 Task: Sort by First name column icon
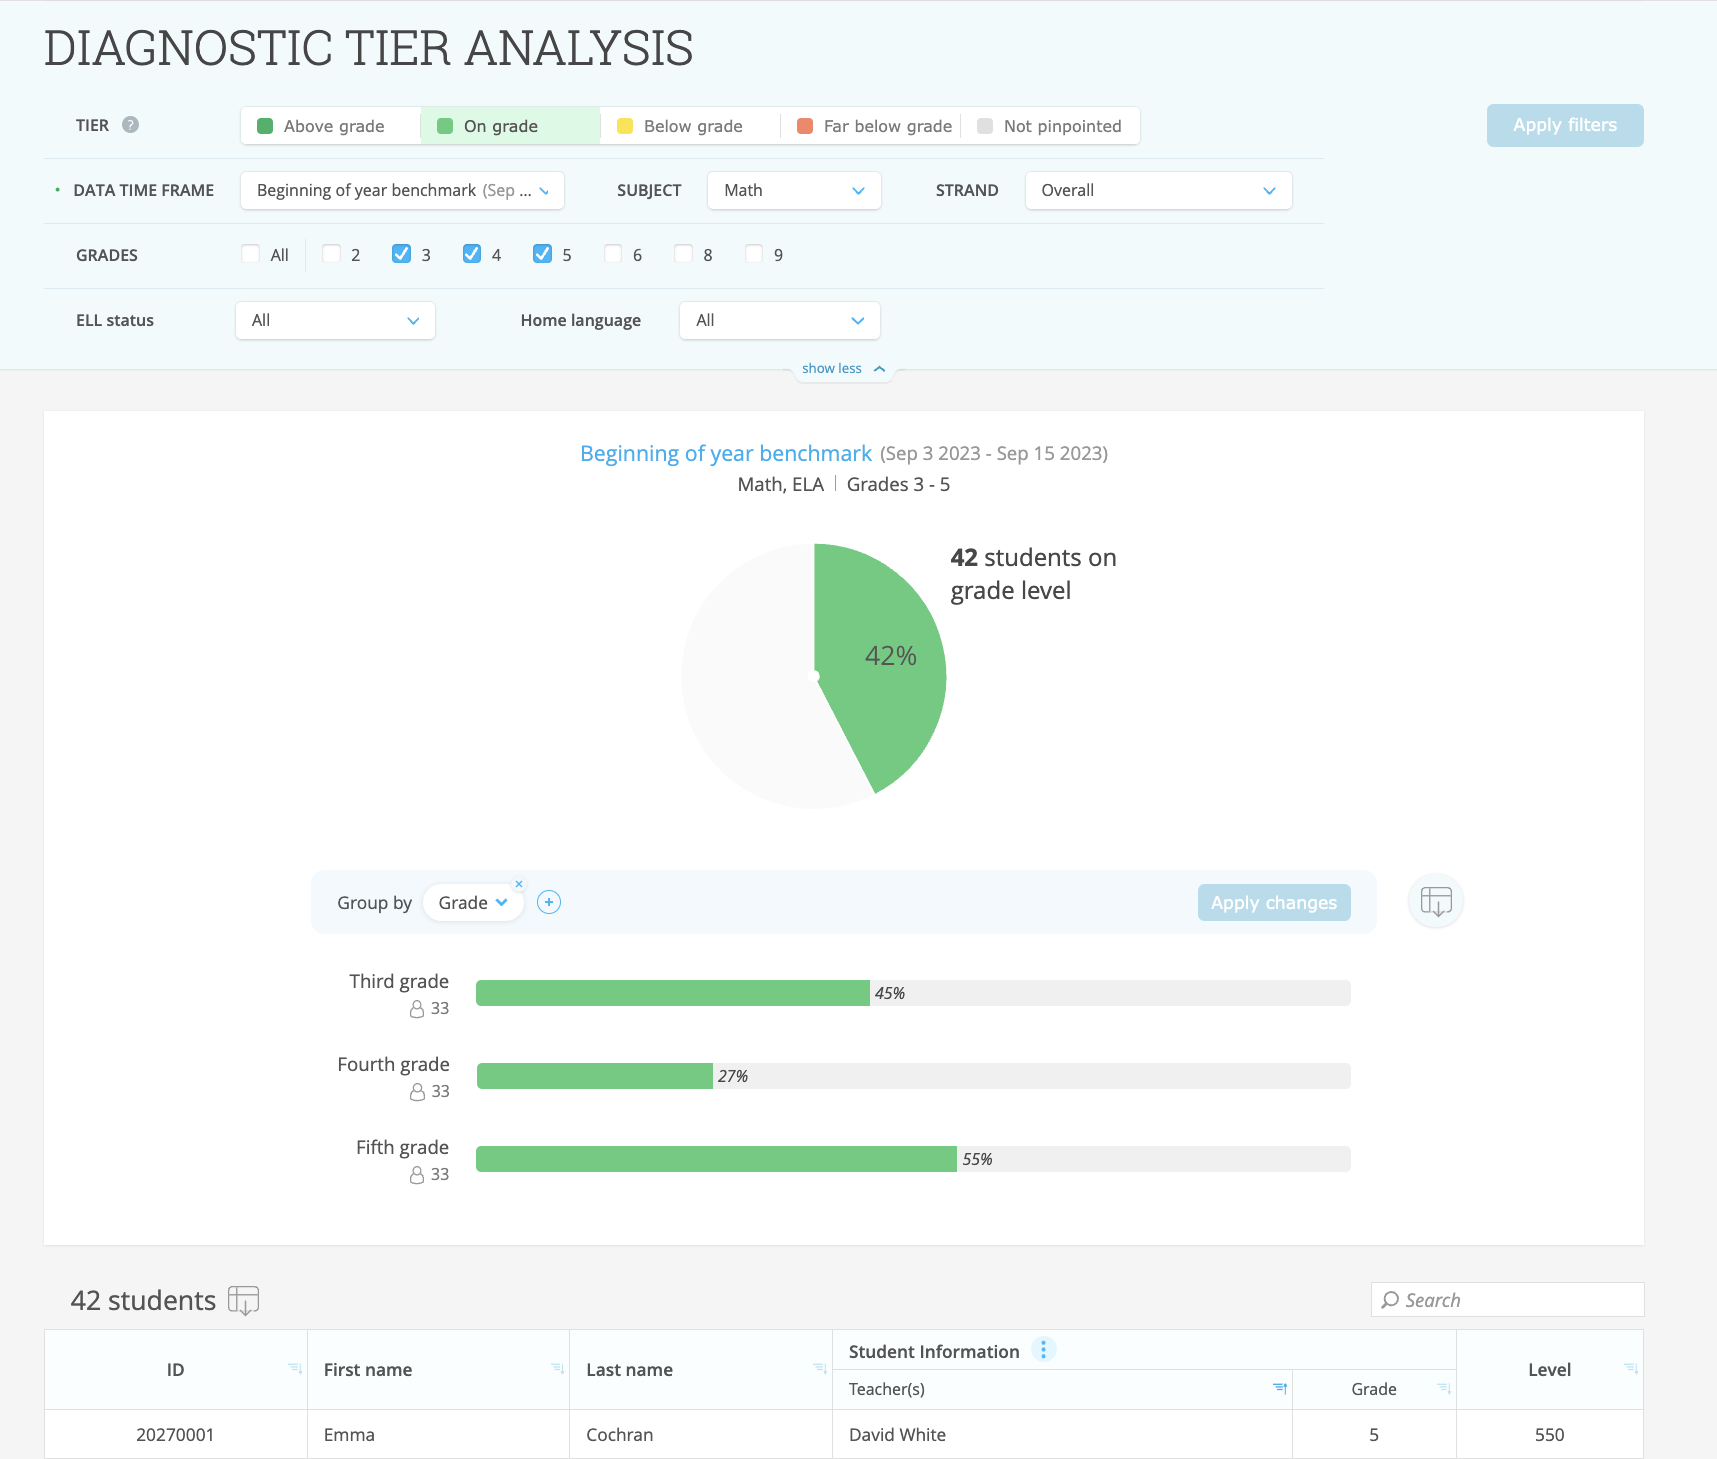click(557, 1369)
